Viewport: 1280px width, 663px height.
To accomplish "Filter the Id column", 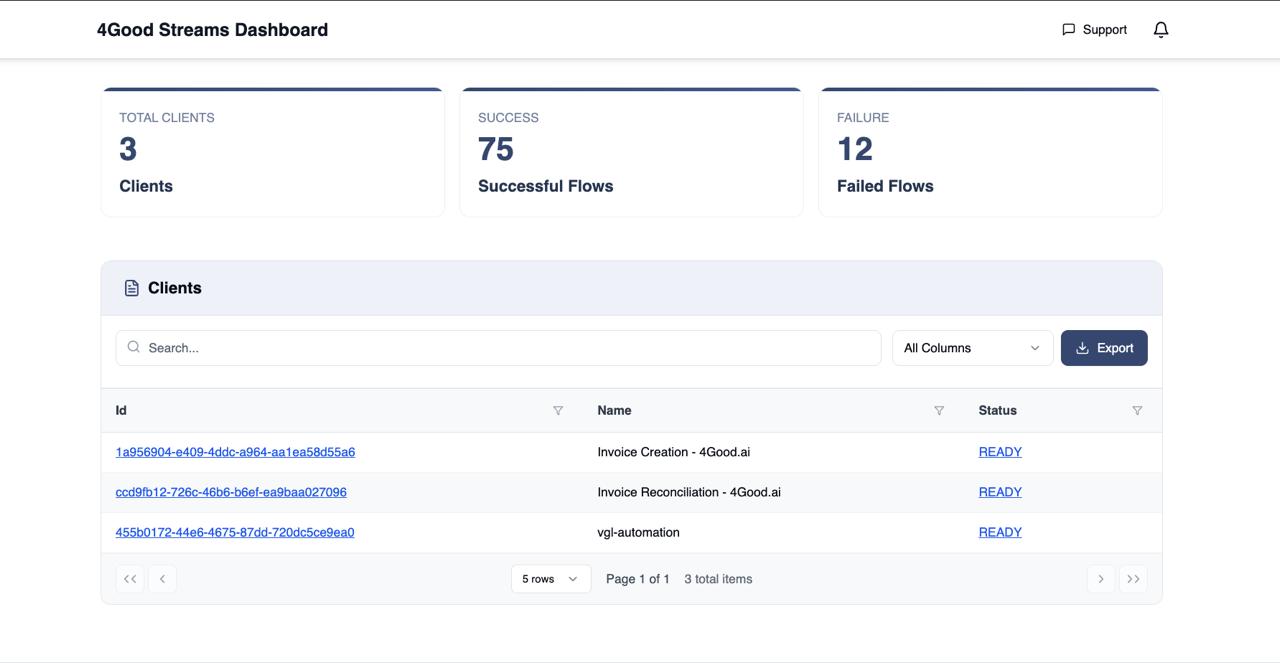I will 558,411.
